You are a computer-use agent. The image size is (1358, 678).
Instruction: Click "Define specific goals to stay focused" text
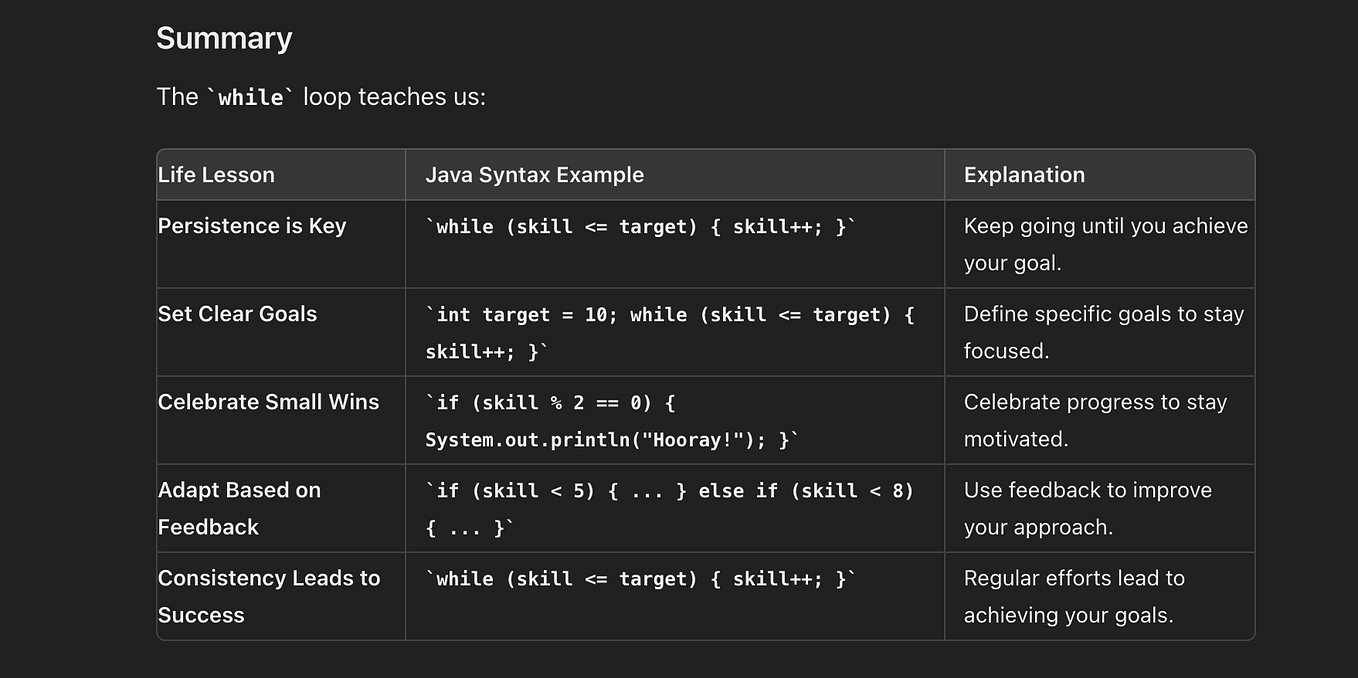click(x=1103, y=332)
